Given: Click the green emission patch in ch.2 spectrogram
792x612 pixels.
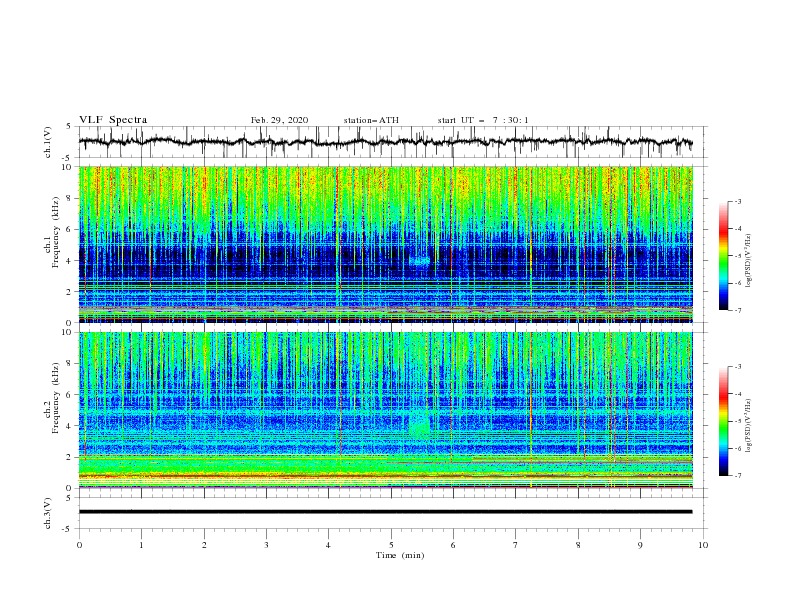Looking at the screenshot, I should click(420, 426).
